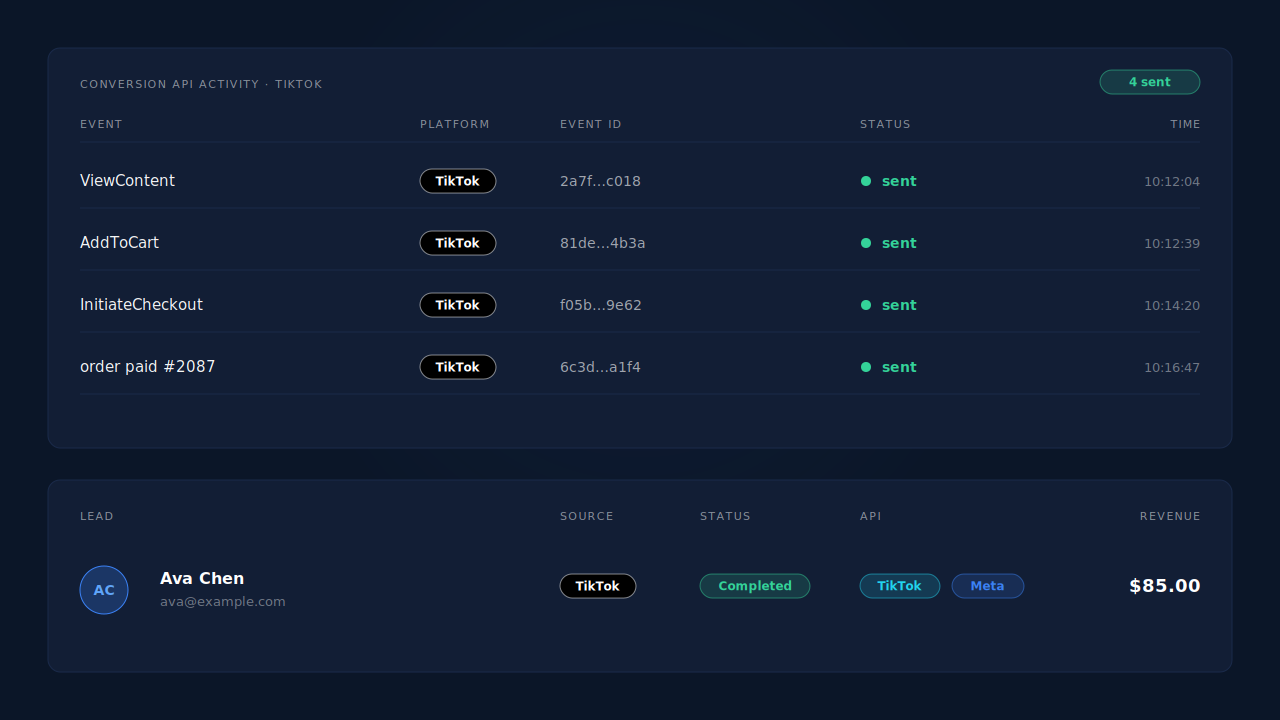Click the Meta API tag
This screenshot has width=1280, height=720.
(x=988, y=586)
